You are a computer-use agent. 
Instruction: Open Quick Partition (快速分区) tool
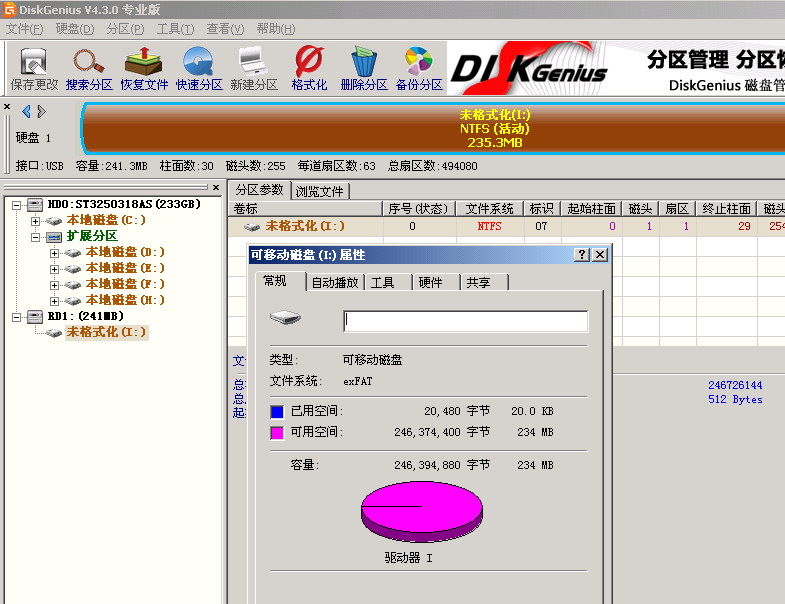point(199,69)
